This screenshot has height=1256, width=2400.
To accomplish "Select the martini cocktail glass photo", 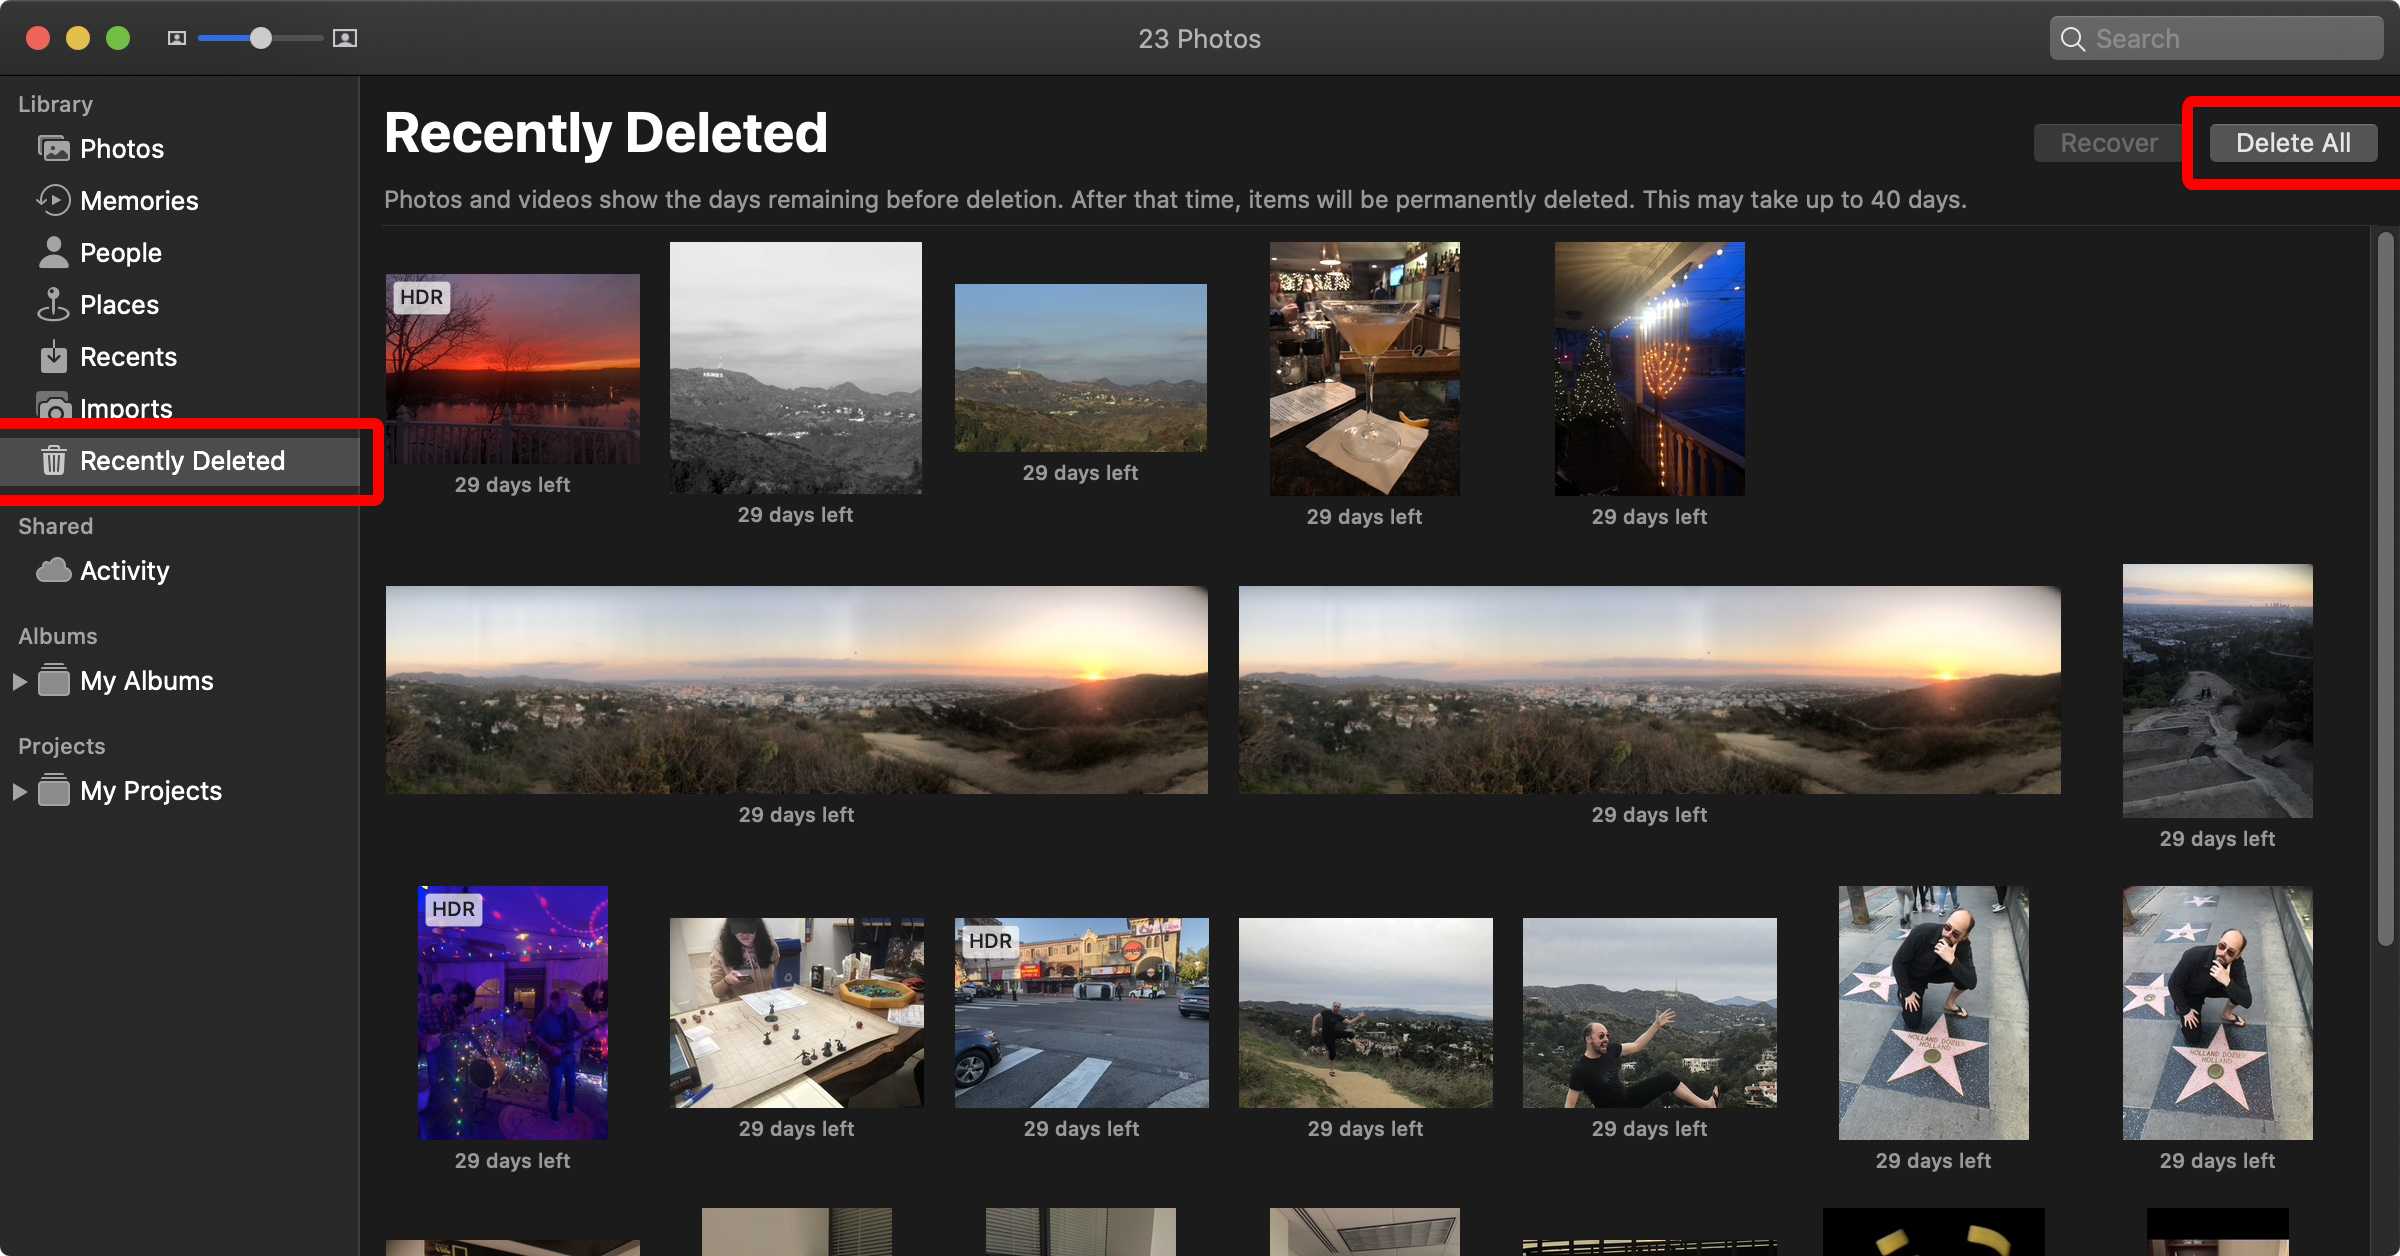I will pos(1365,369).
